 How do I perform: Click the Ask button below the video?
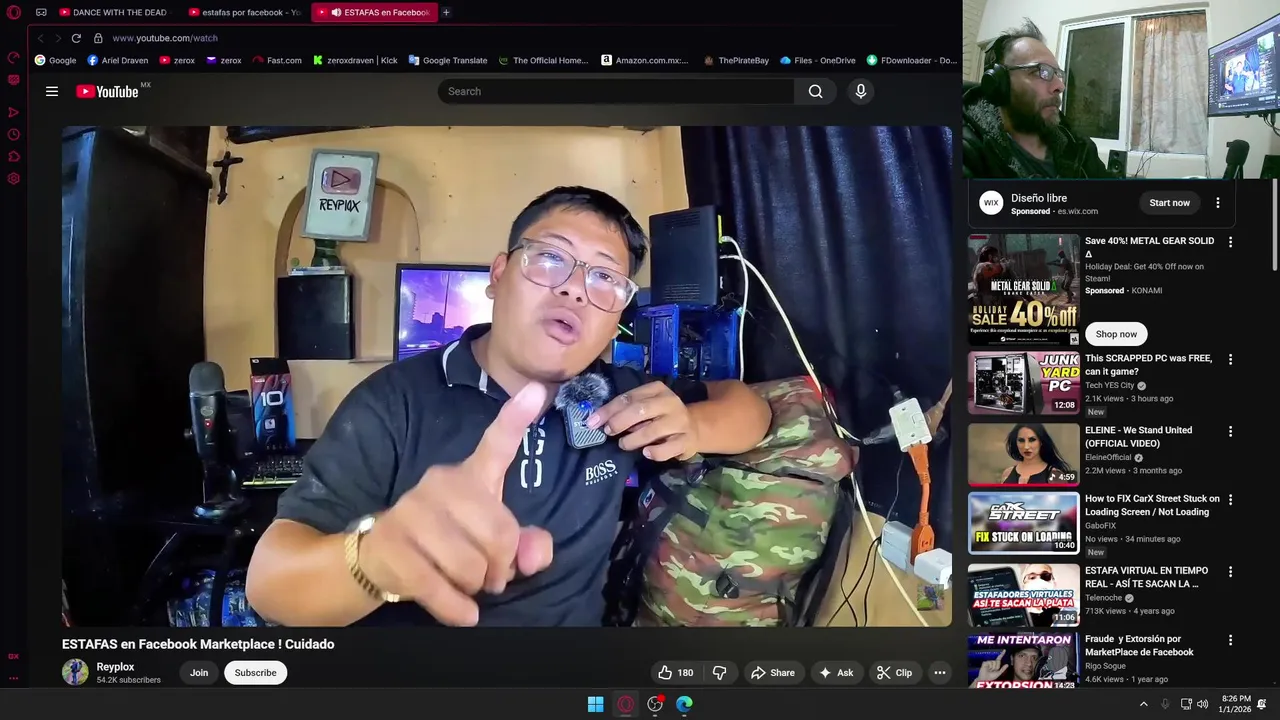(x=836, y=673)
